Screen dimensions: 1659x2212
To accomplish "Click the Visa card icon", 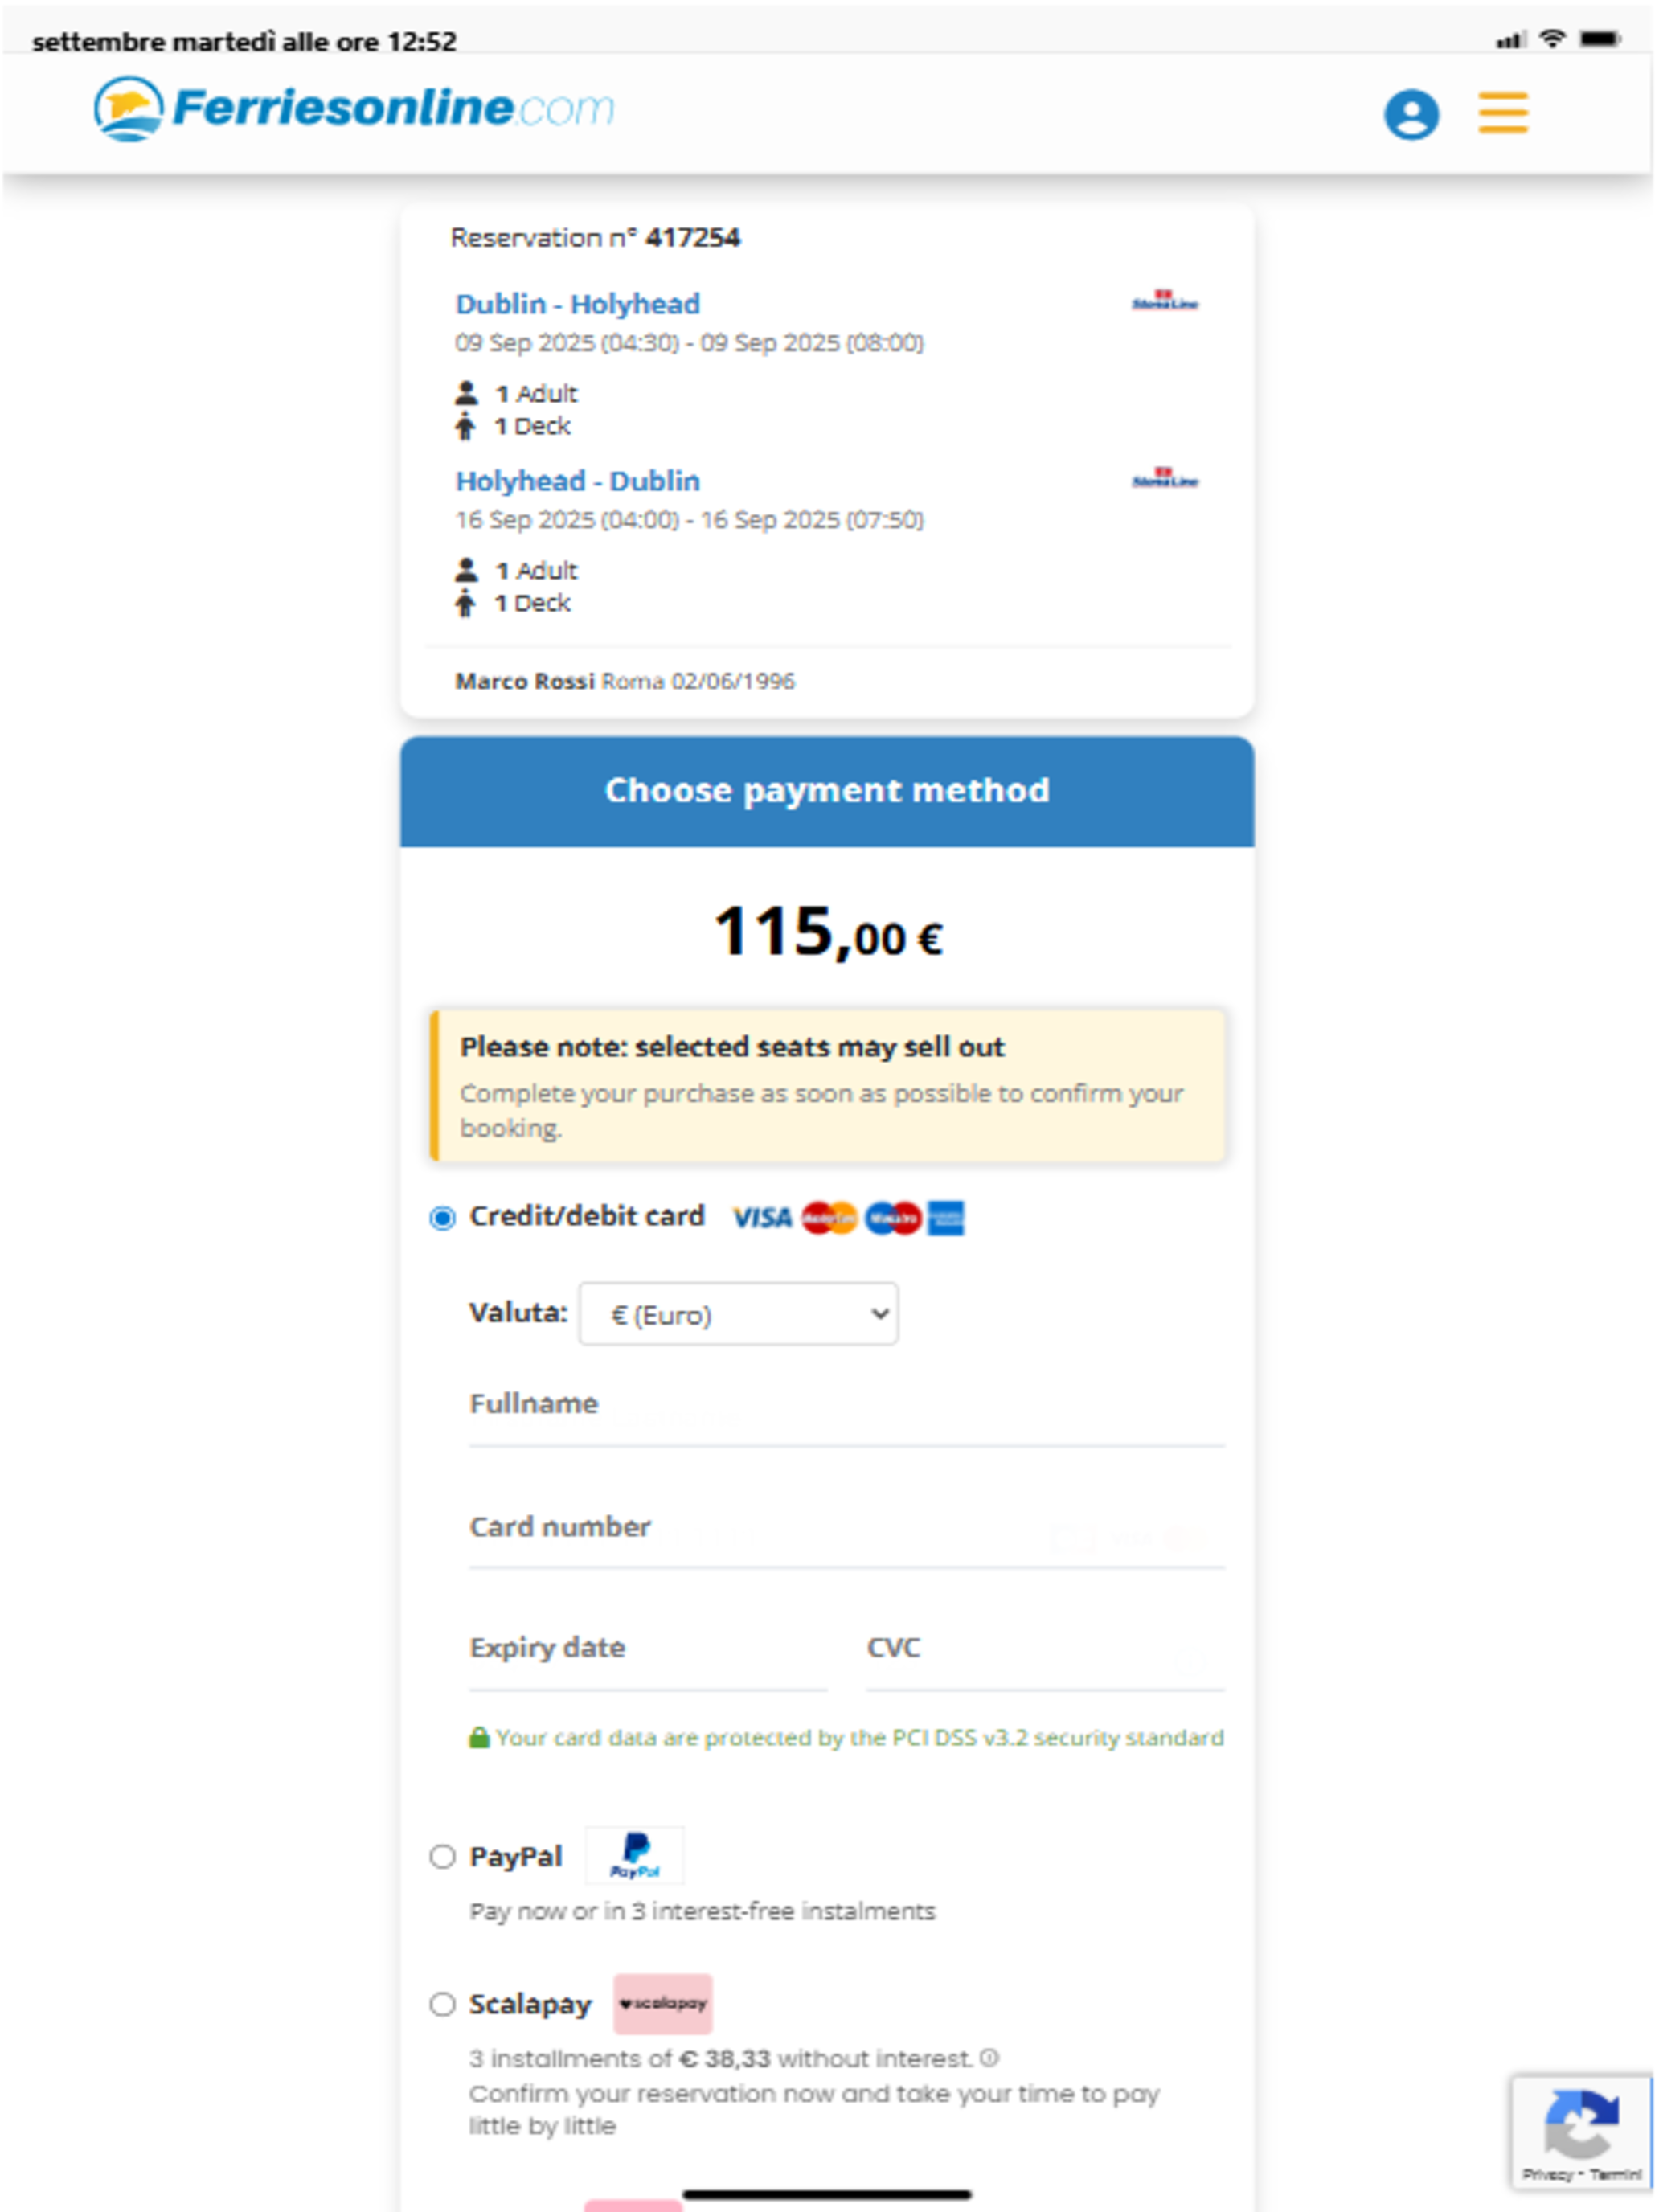I will pos(762,1217).
